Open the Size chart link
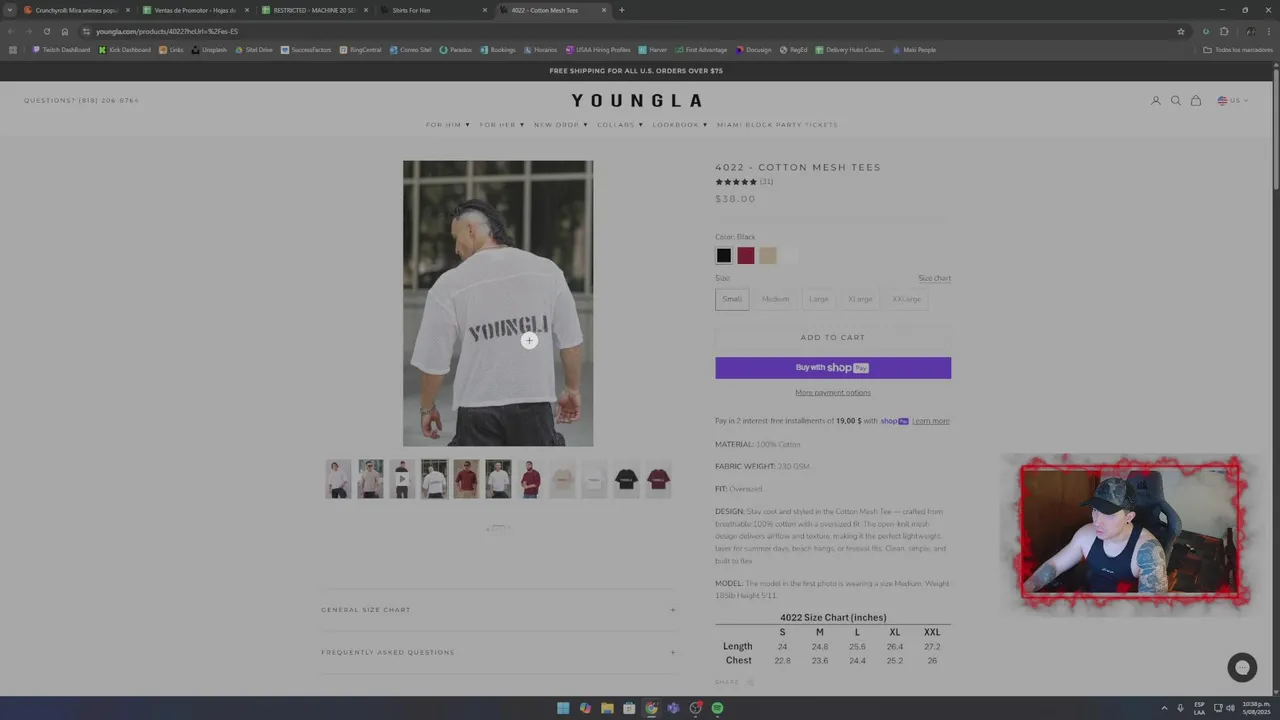The height and width of the screenshot is (720, 1280). tap(934, 278)
